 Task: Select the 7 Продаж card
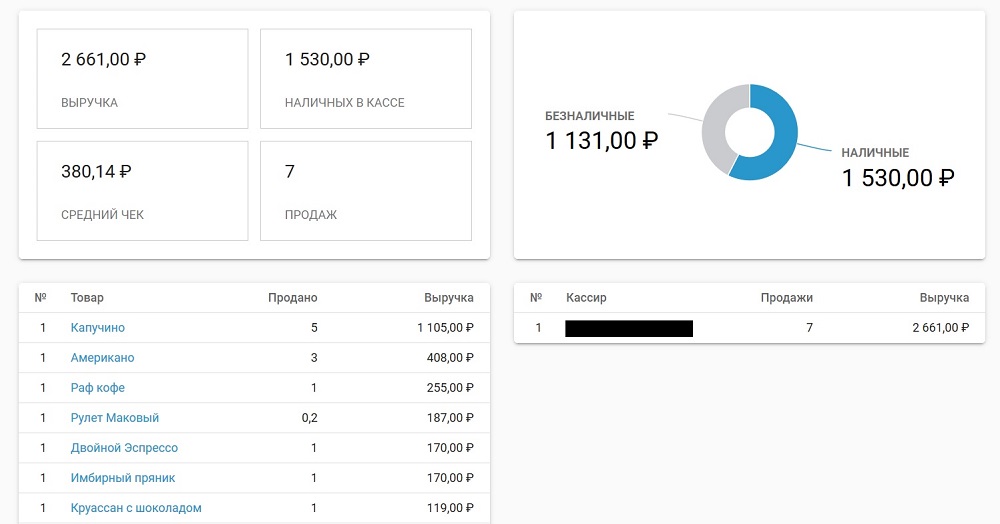366,191
